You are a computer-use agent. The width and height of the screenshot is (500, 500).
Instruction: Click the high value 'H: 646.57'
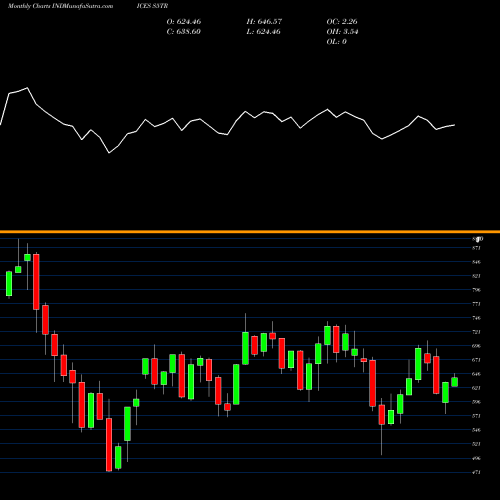[264, 22]
